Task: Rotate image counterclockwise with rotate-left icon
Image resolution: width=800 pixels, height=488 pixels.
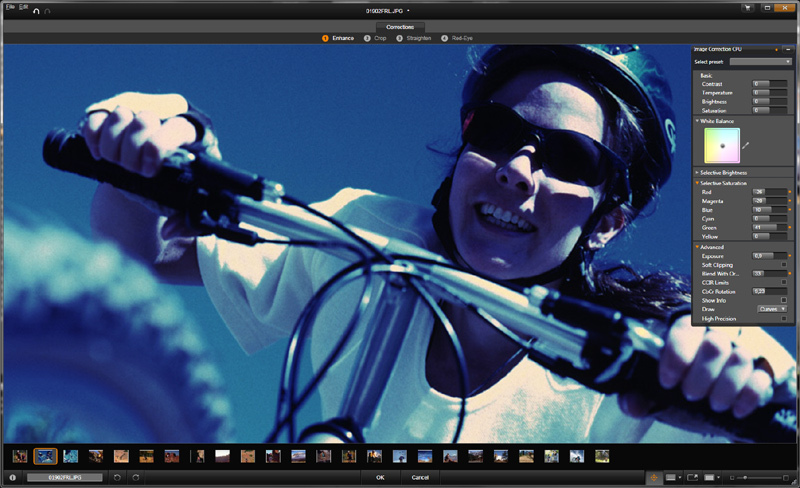Action: click(x=117, y=477)
